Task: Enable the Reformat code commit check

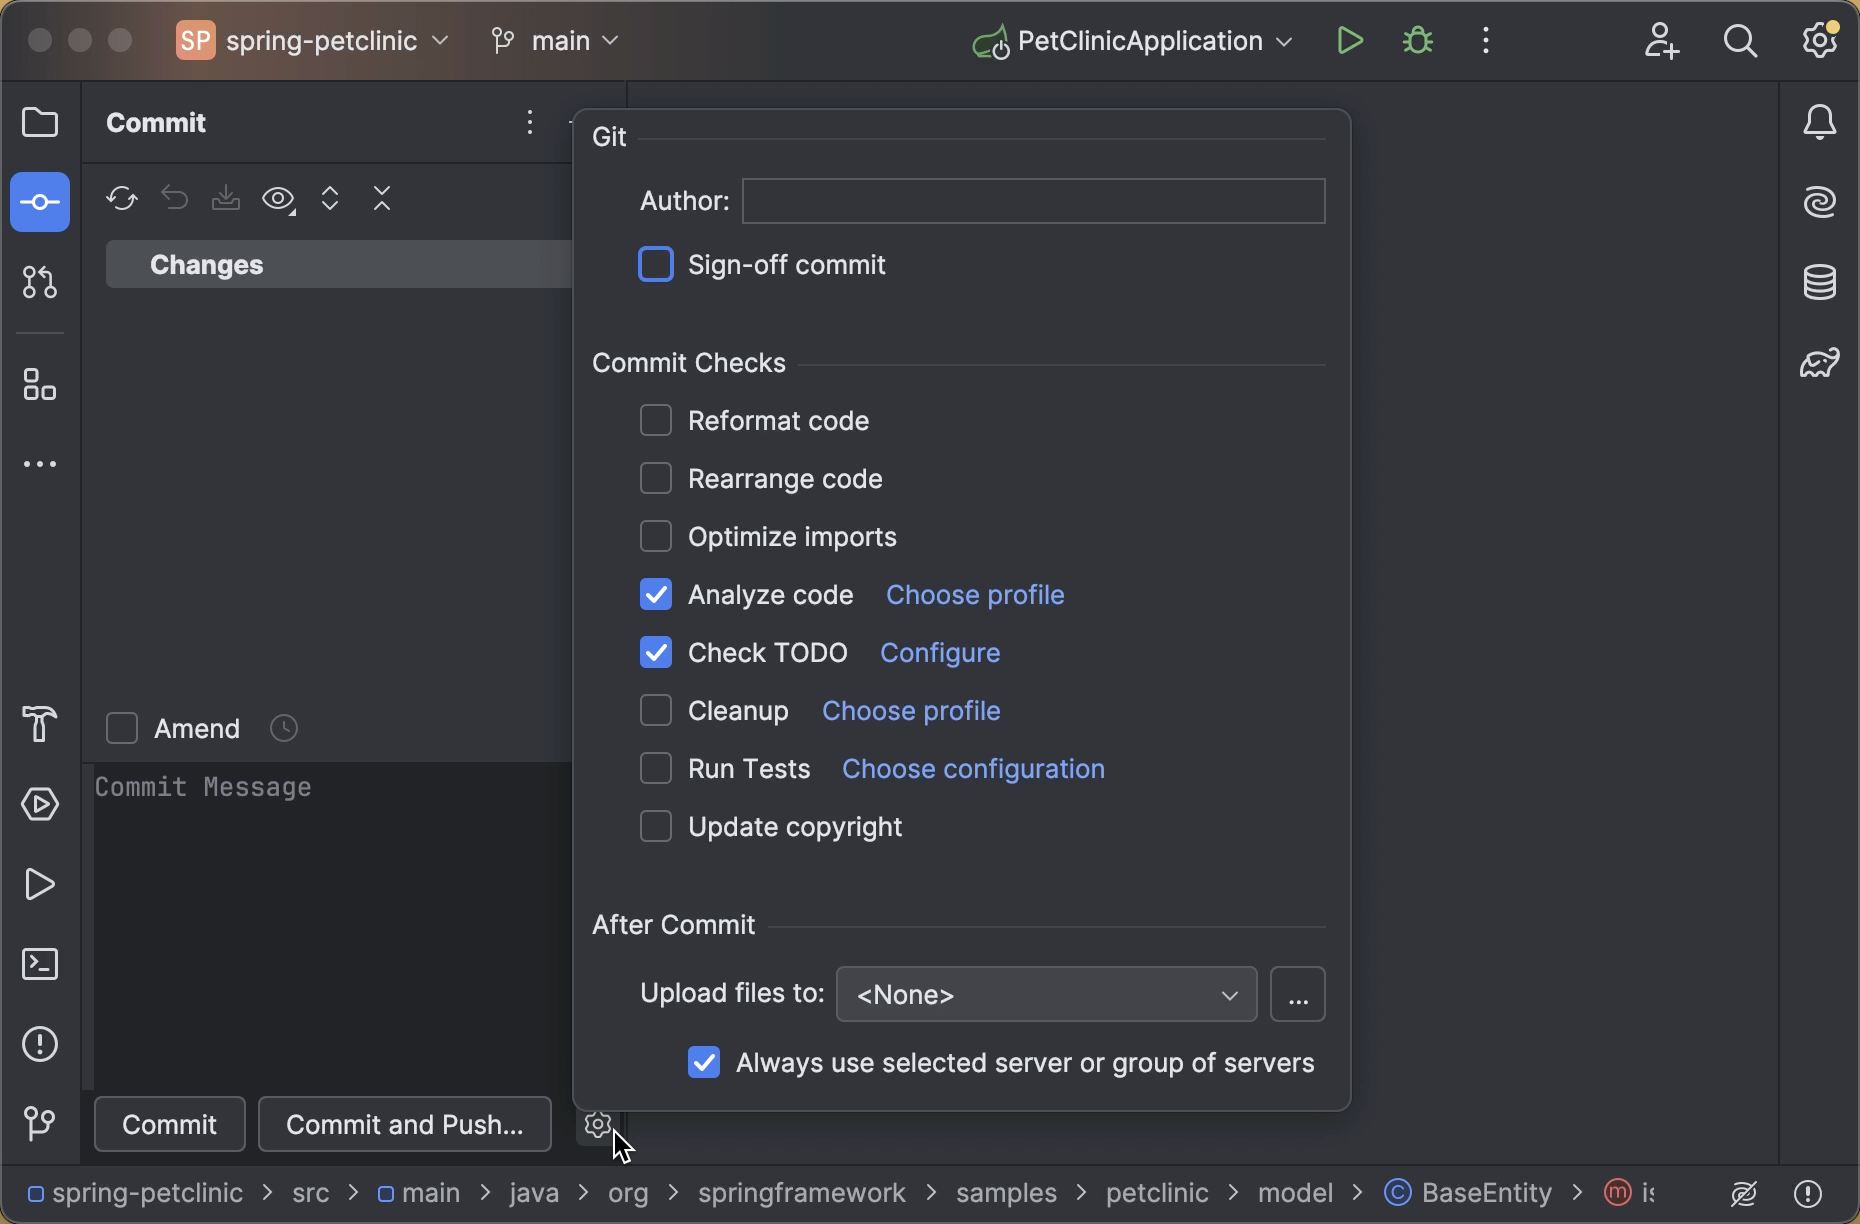Action: [656, 420]
